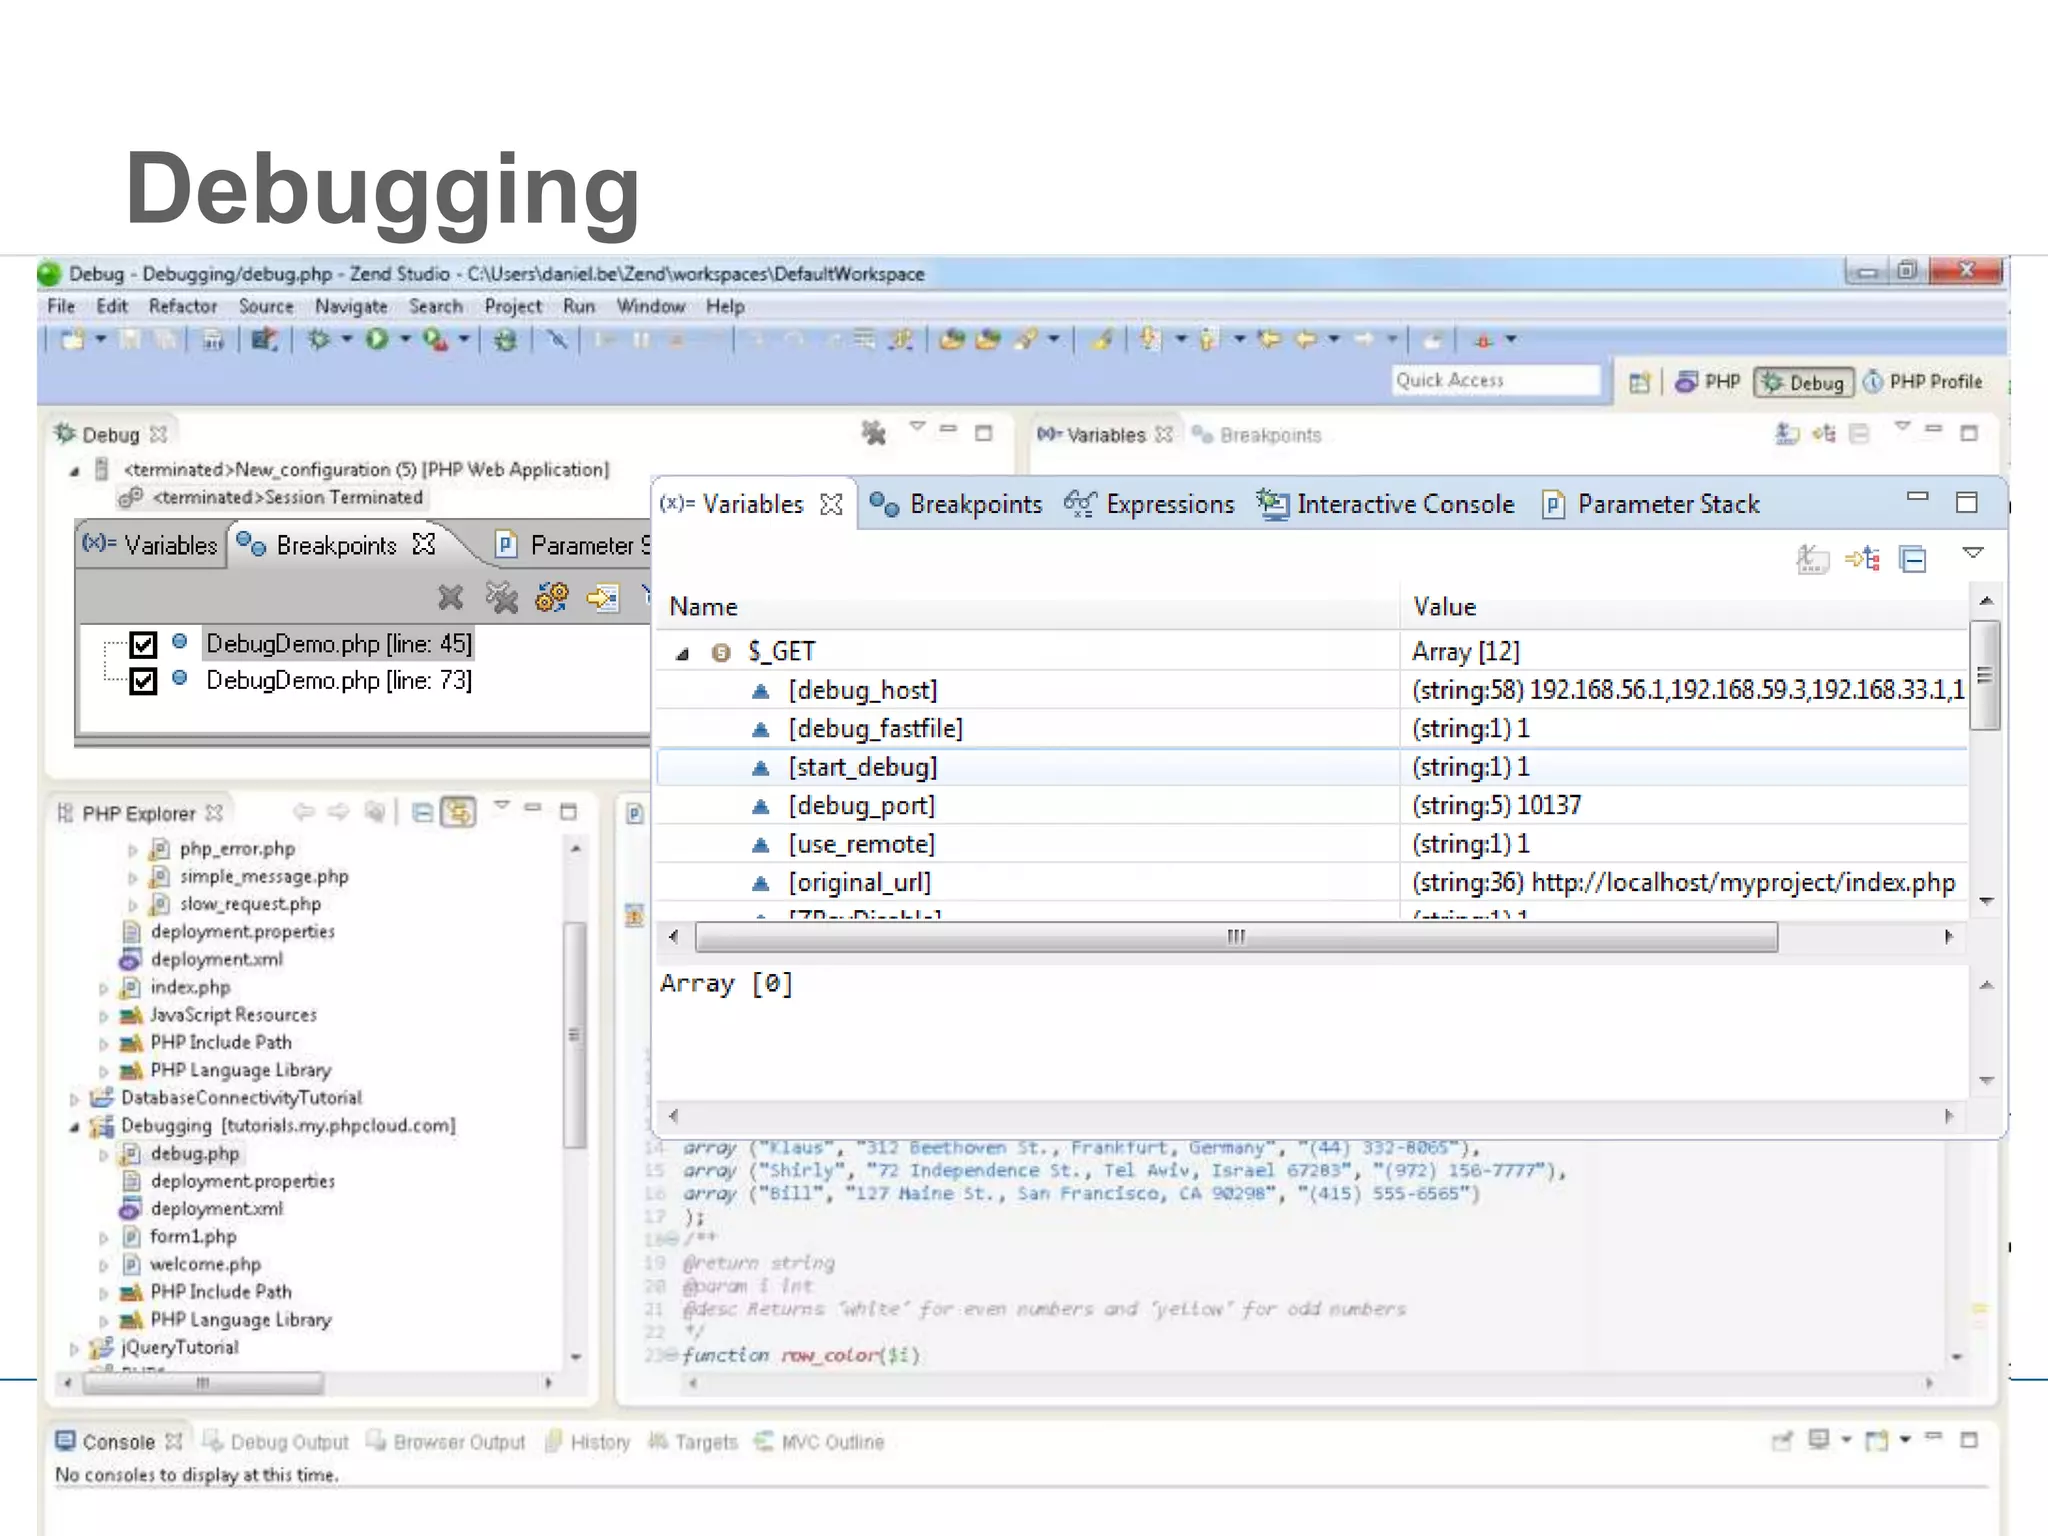
Task: Switch to Expressions tab
Action: 1150,504
